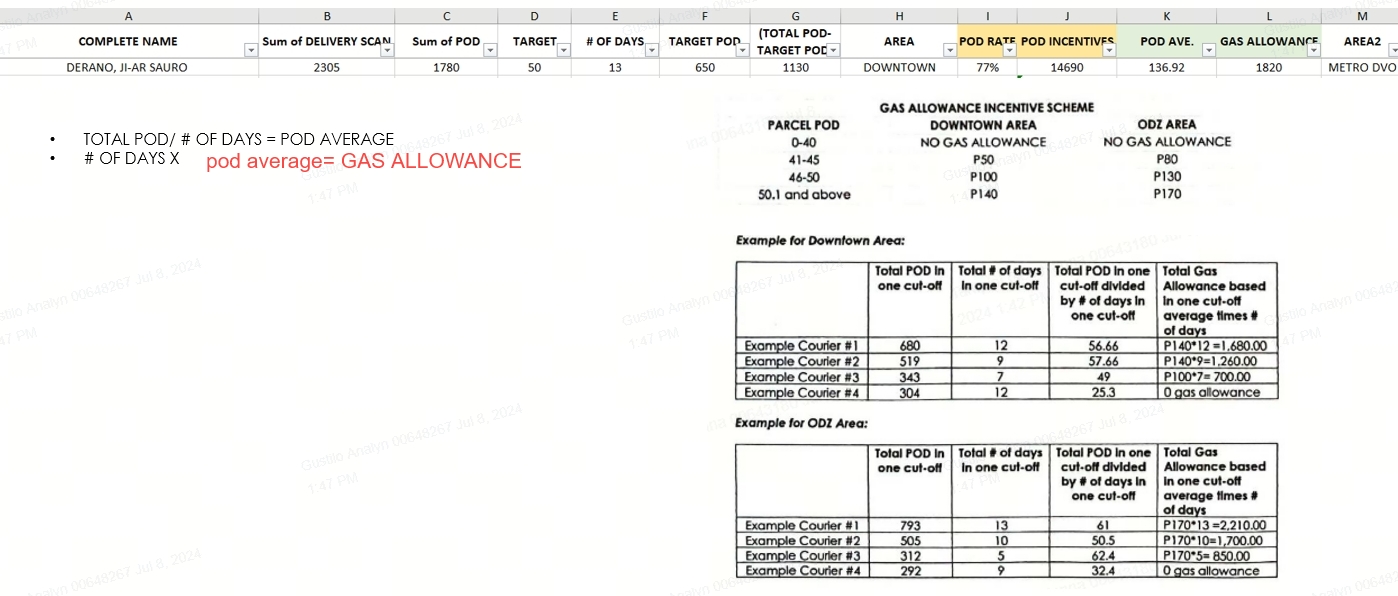Select the GAS ALLOWANCE cell 1820
This screenshot has height=596, width=1398.
tap(1269, 67)
